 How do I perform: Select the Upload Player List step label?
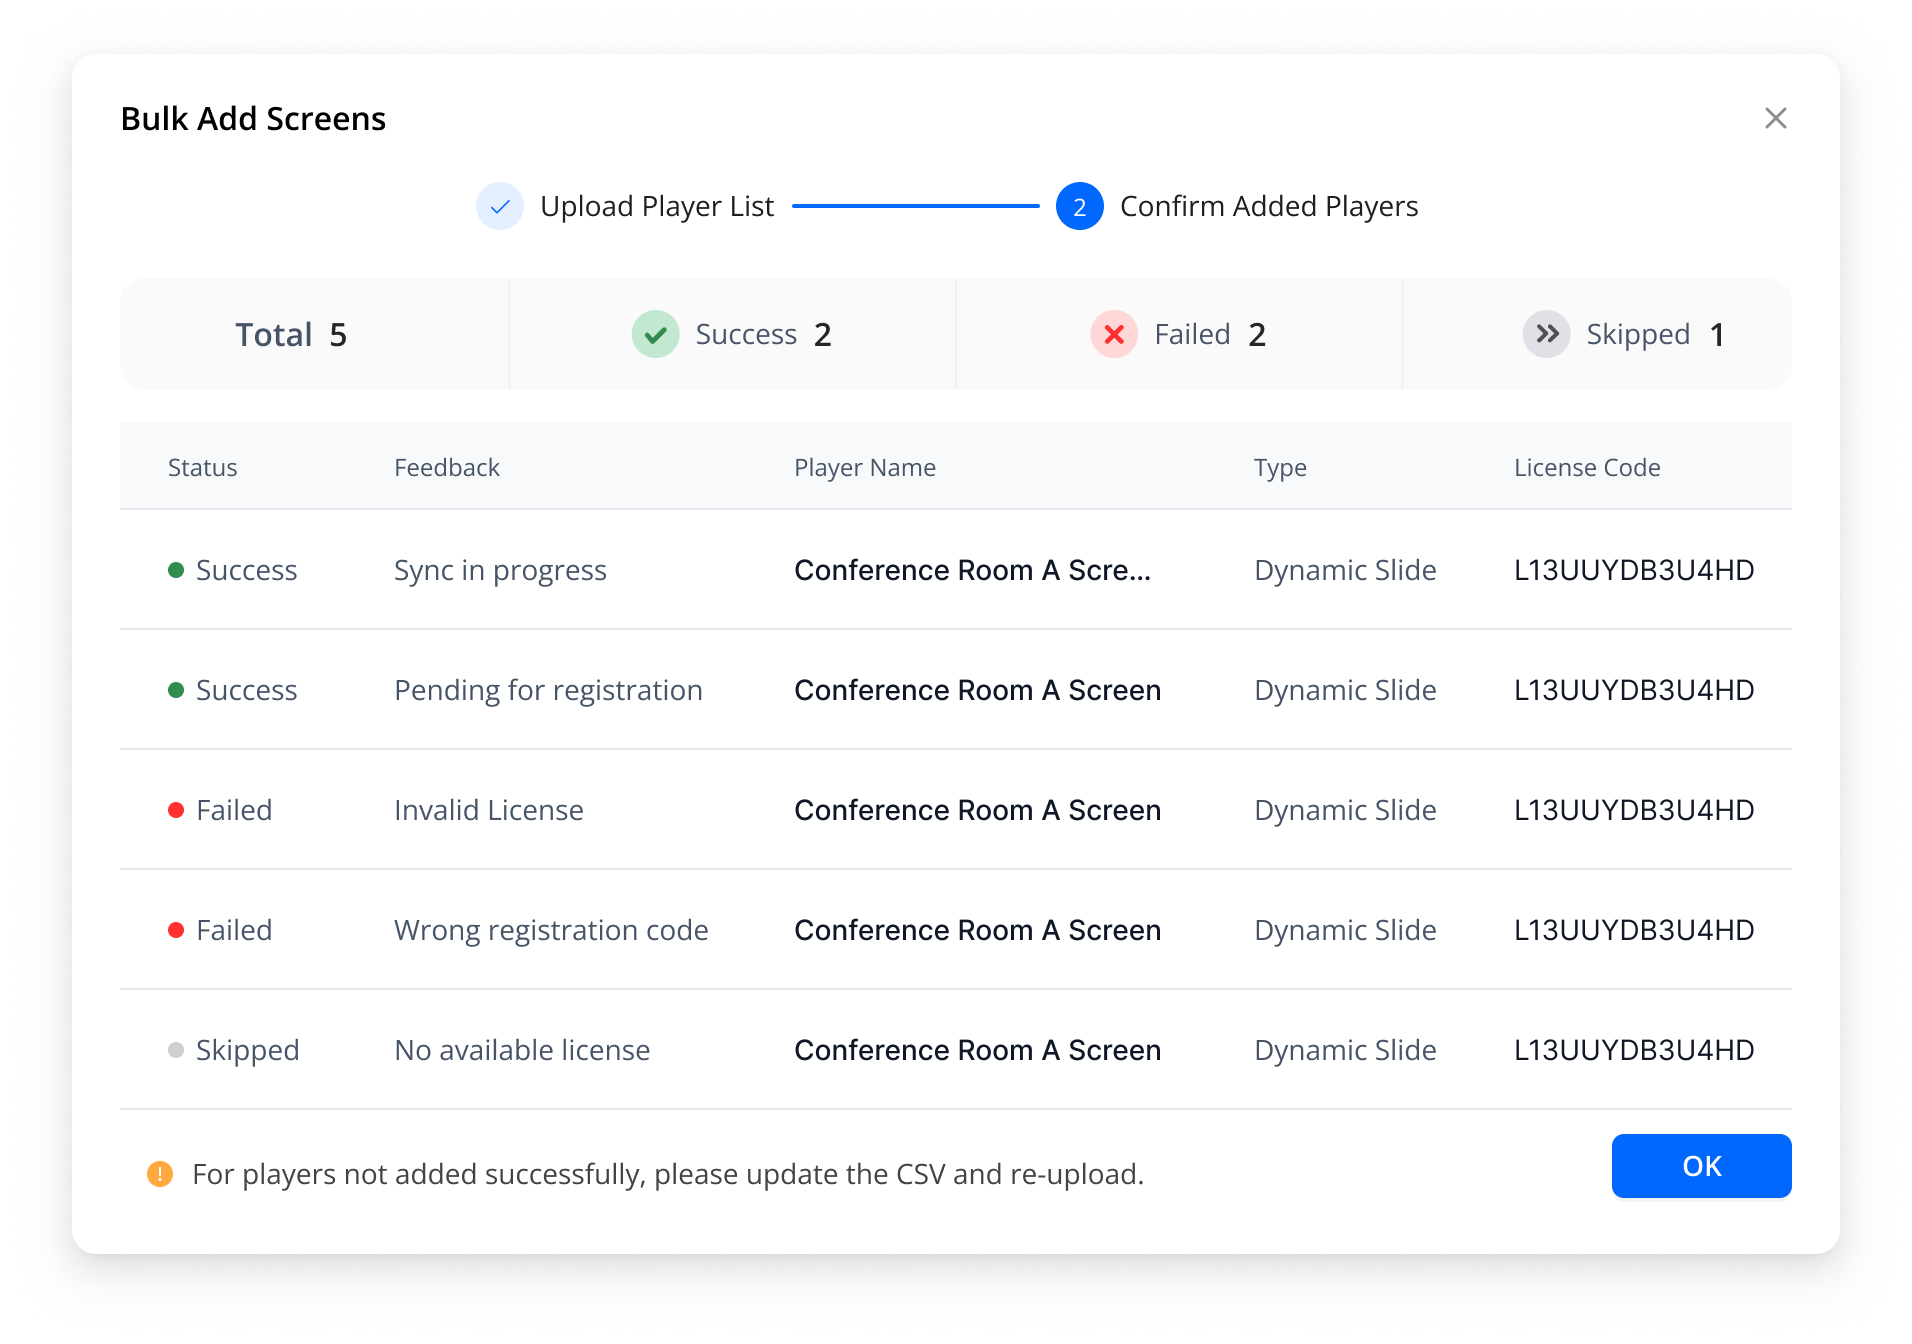tap(656, 206)
